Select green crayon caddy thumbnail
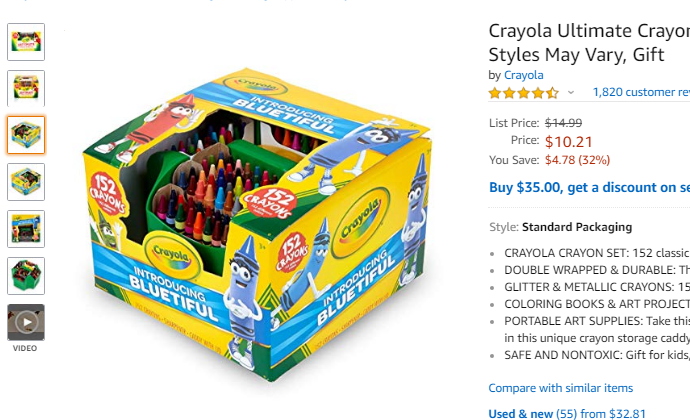Viewport: 690px width, 420px height. pos(26,276)
